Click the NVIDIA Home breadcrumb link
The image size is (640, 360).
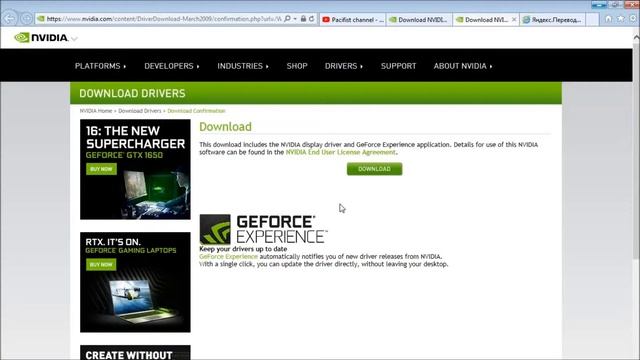[96, 111]
